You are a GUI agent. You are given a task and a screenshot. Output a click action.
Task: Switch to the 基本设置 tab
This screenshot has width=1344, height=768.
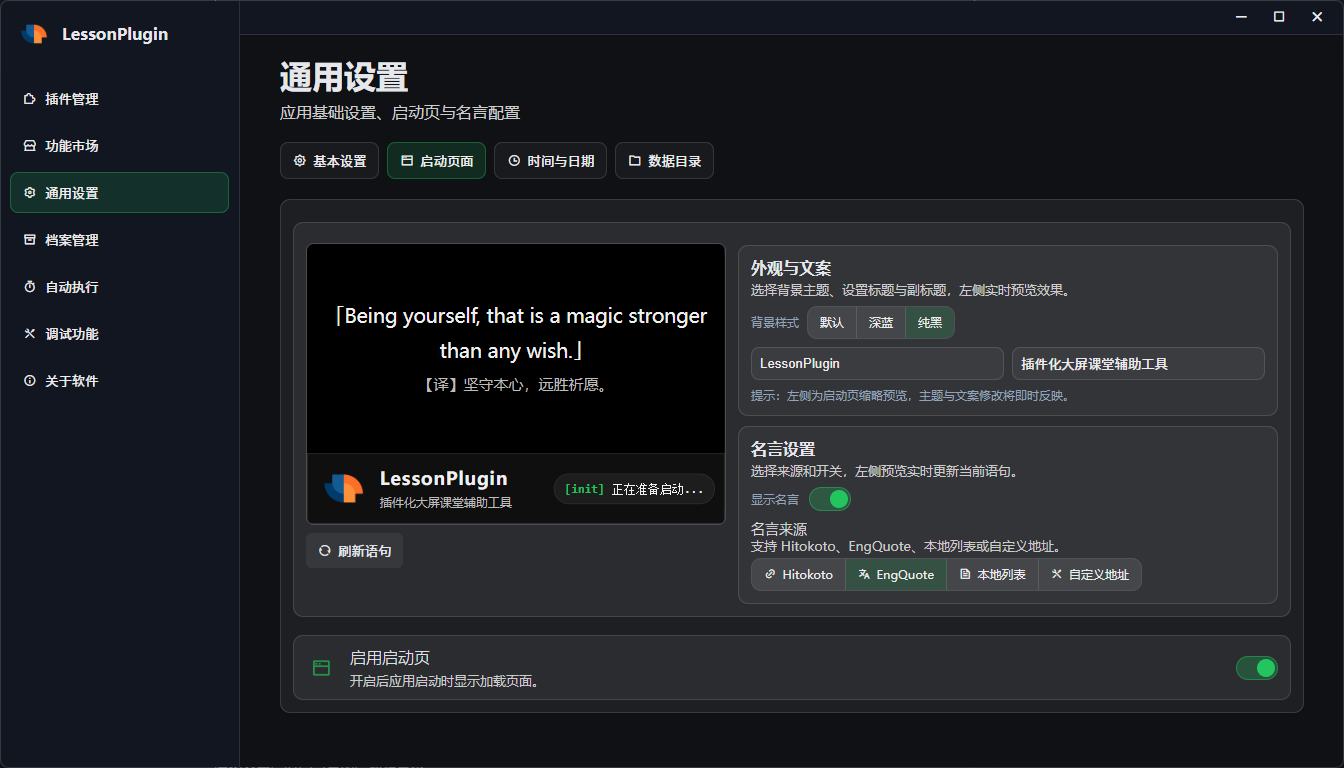tap(329, 161)
